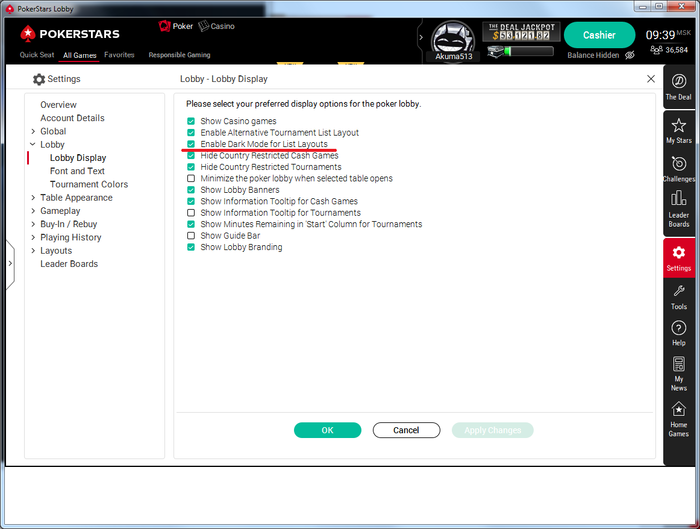Uncheck Show Casino games
Viewport: 700px width, 529px height.
pyautogui.click(x=191, y=121)
